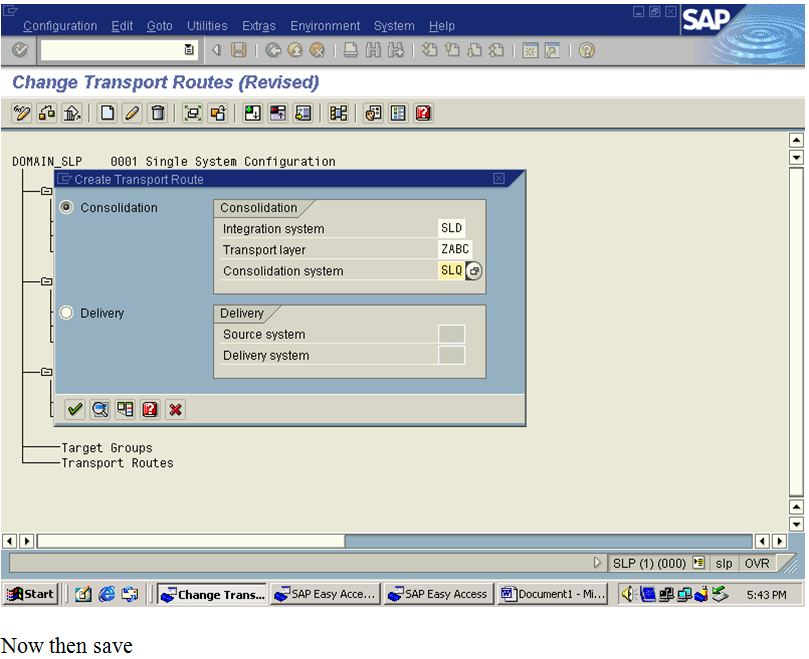Image resolution: width=809 pixels, height=659 pixels.
Task: Click the Delete trash can icon
Action: 158,113
